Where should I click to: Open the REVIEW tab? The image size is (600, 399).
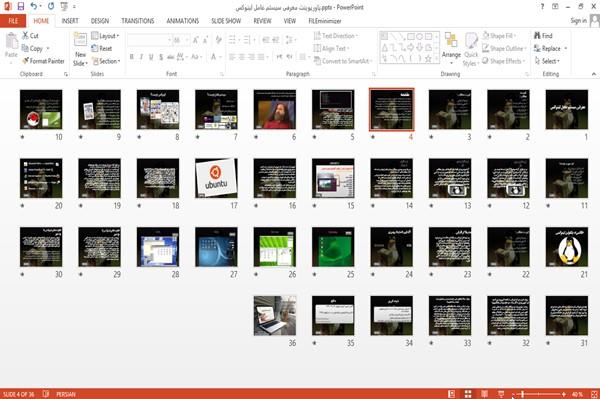pos(262,21)
